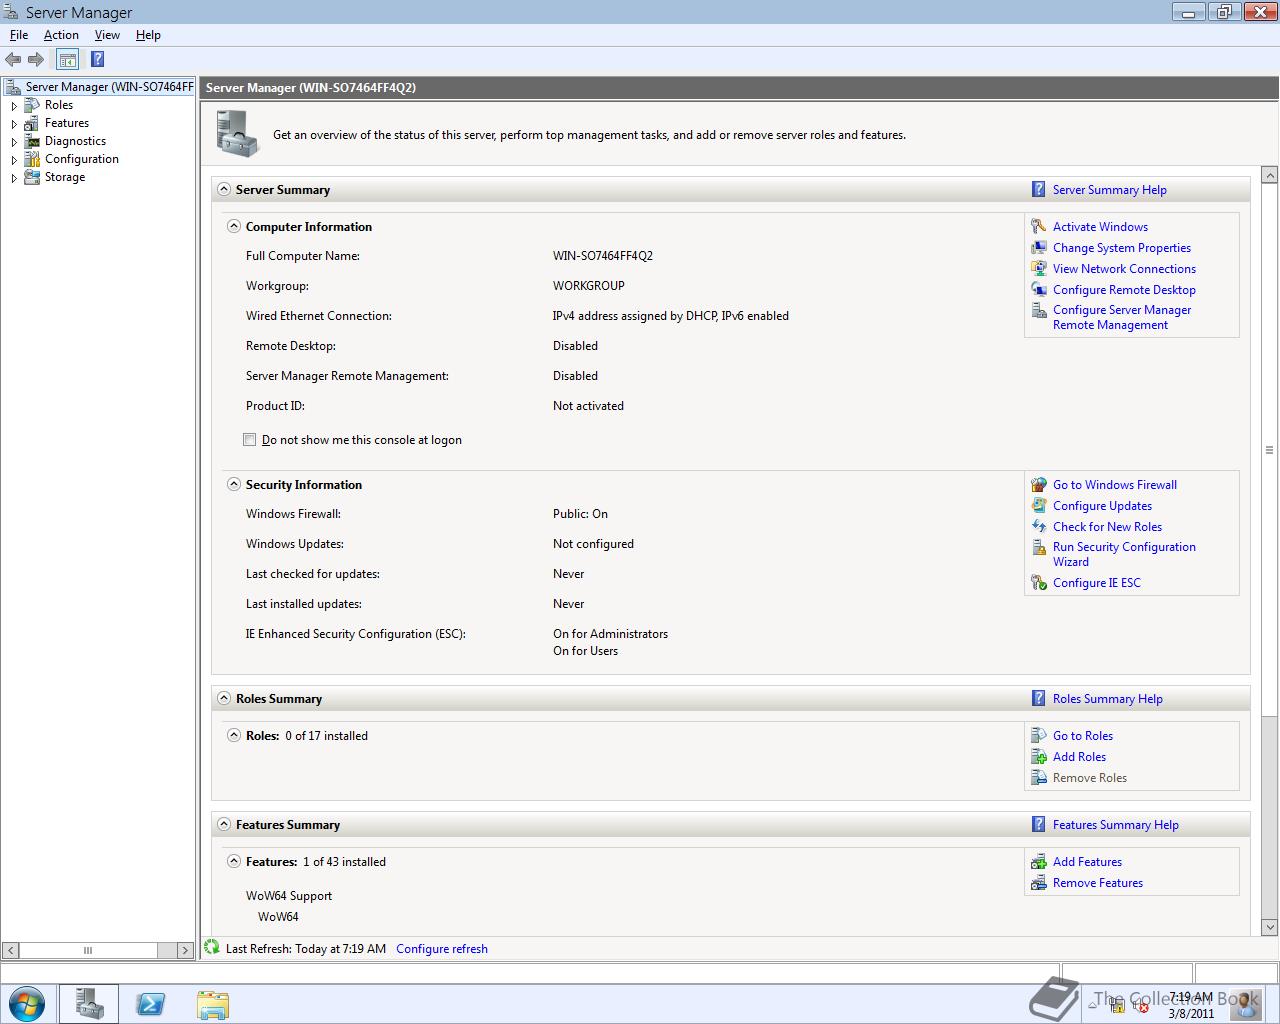Open the Roles Summary Help link

coord(1107,699)
